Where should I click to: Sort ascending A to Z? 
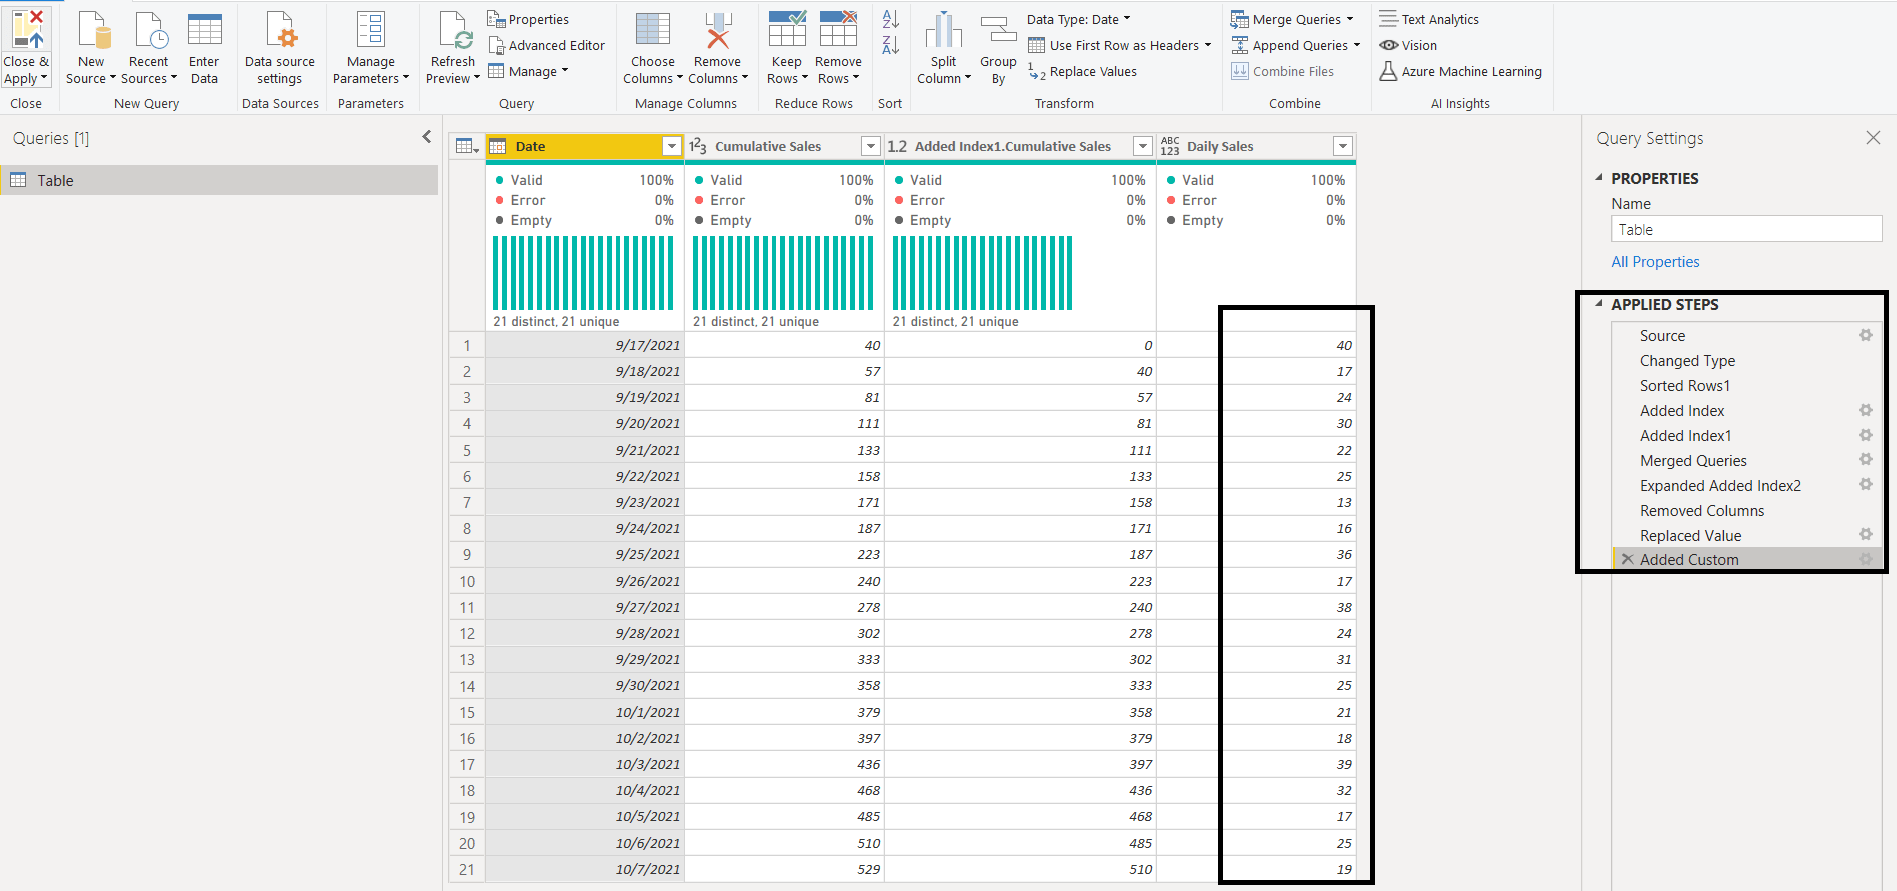(x=890, y=19)
